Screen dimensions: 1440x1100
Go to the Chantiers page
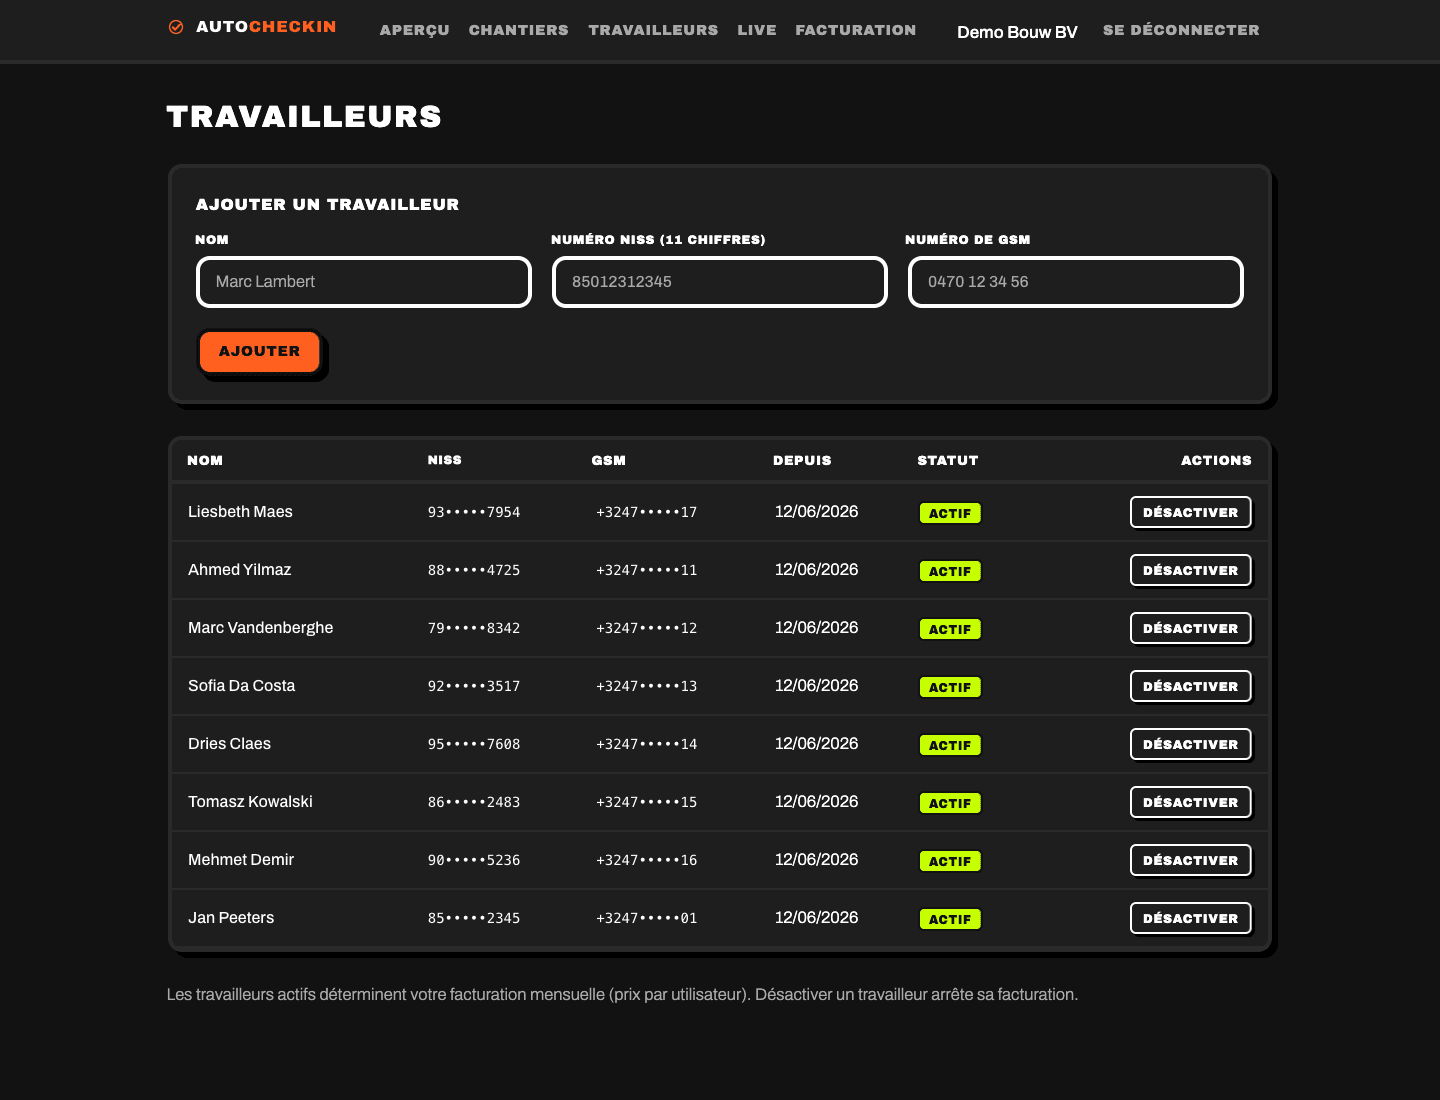pyautogui.click(x=519, y=30)
